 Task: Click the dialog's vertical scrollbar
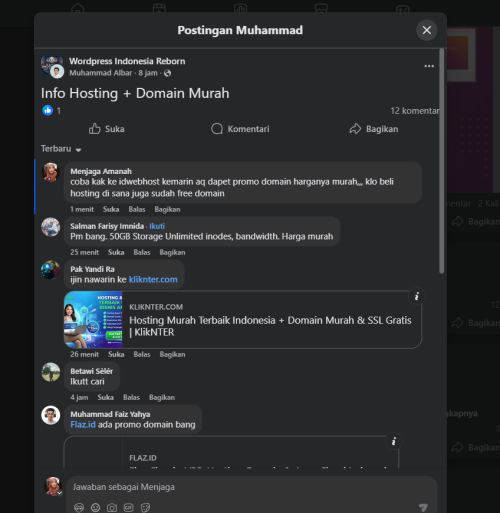click(442, 161)
